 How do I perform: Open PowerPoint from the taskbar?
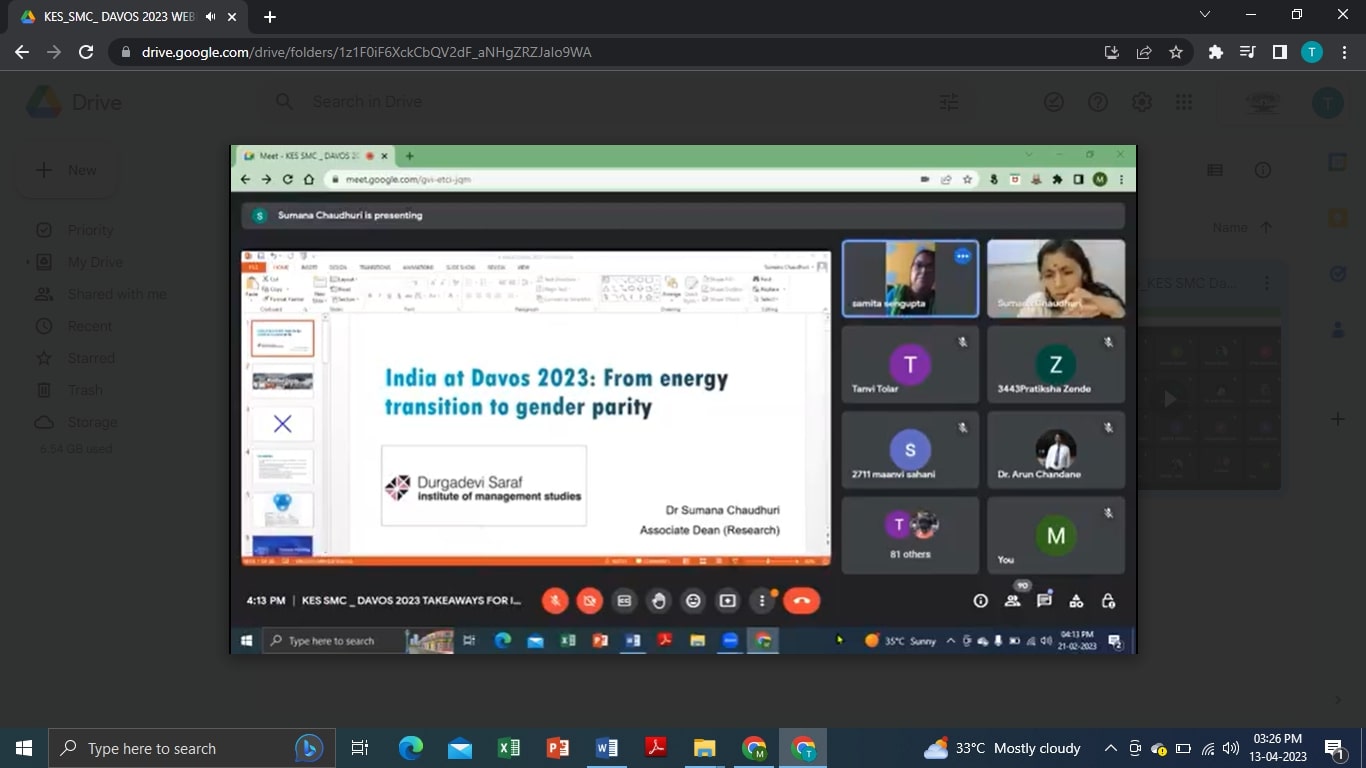(558, 748)
